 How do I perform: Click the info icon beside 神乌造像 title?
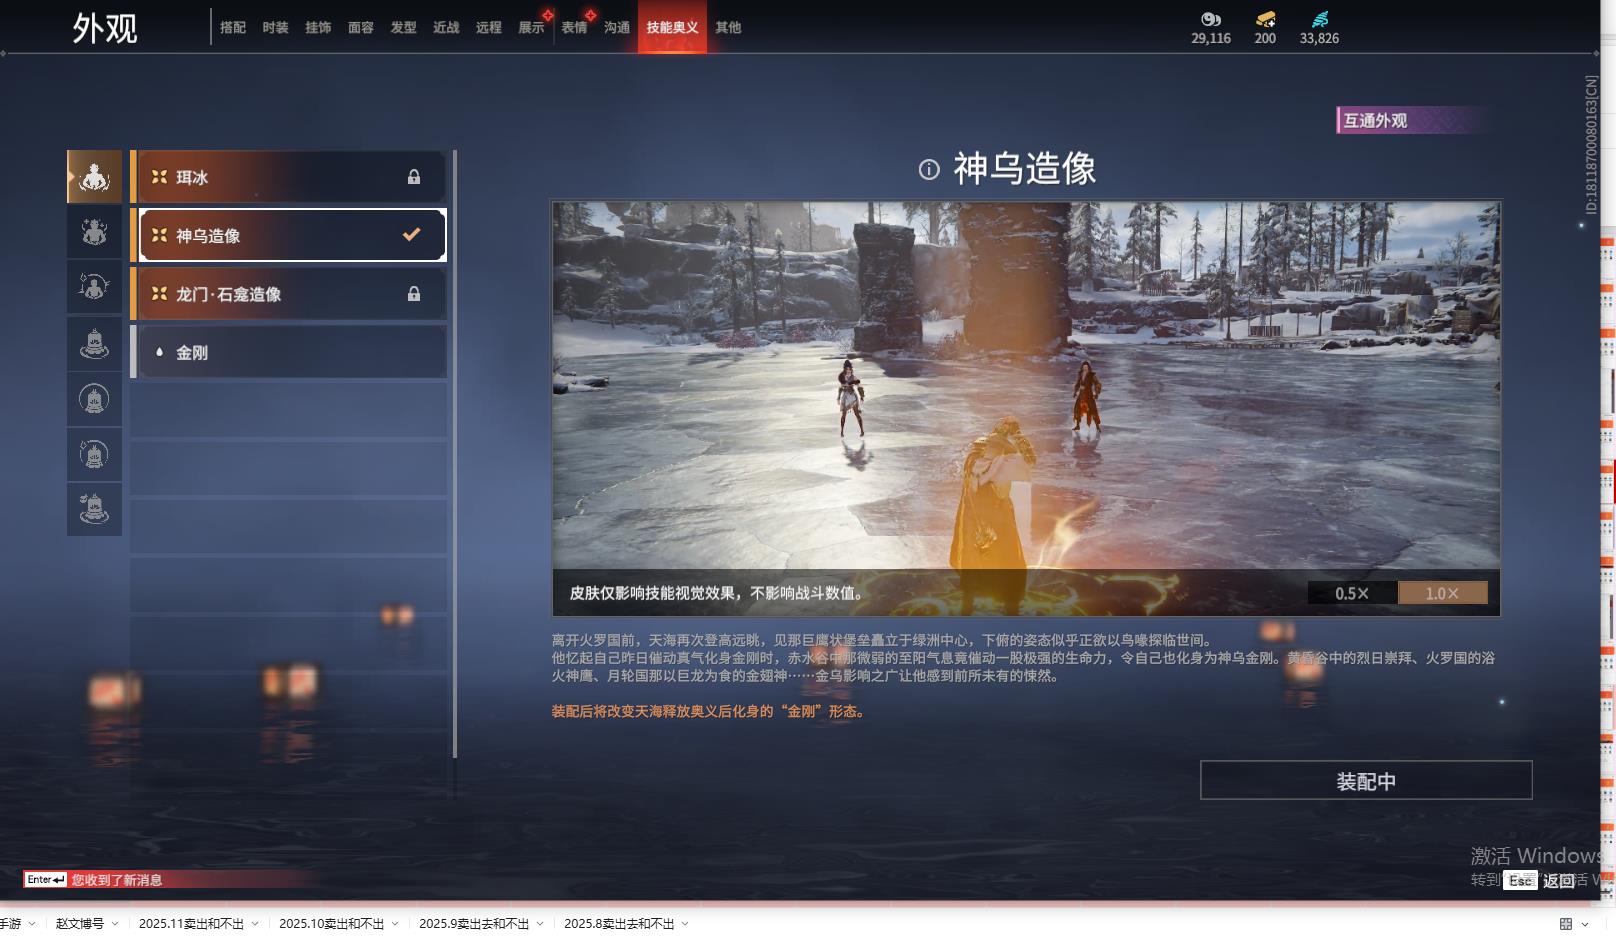coord(929,170)
